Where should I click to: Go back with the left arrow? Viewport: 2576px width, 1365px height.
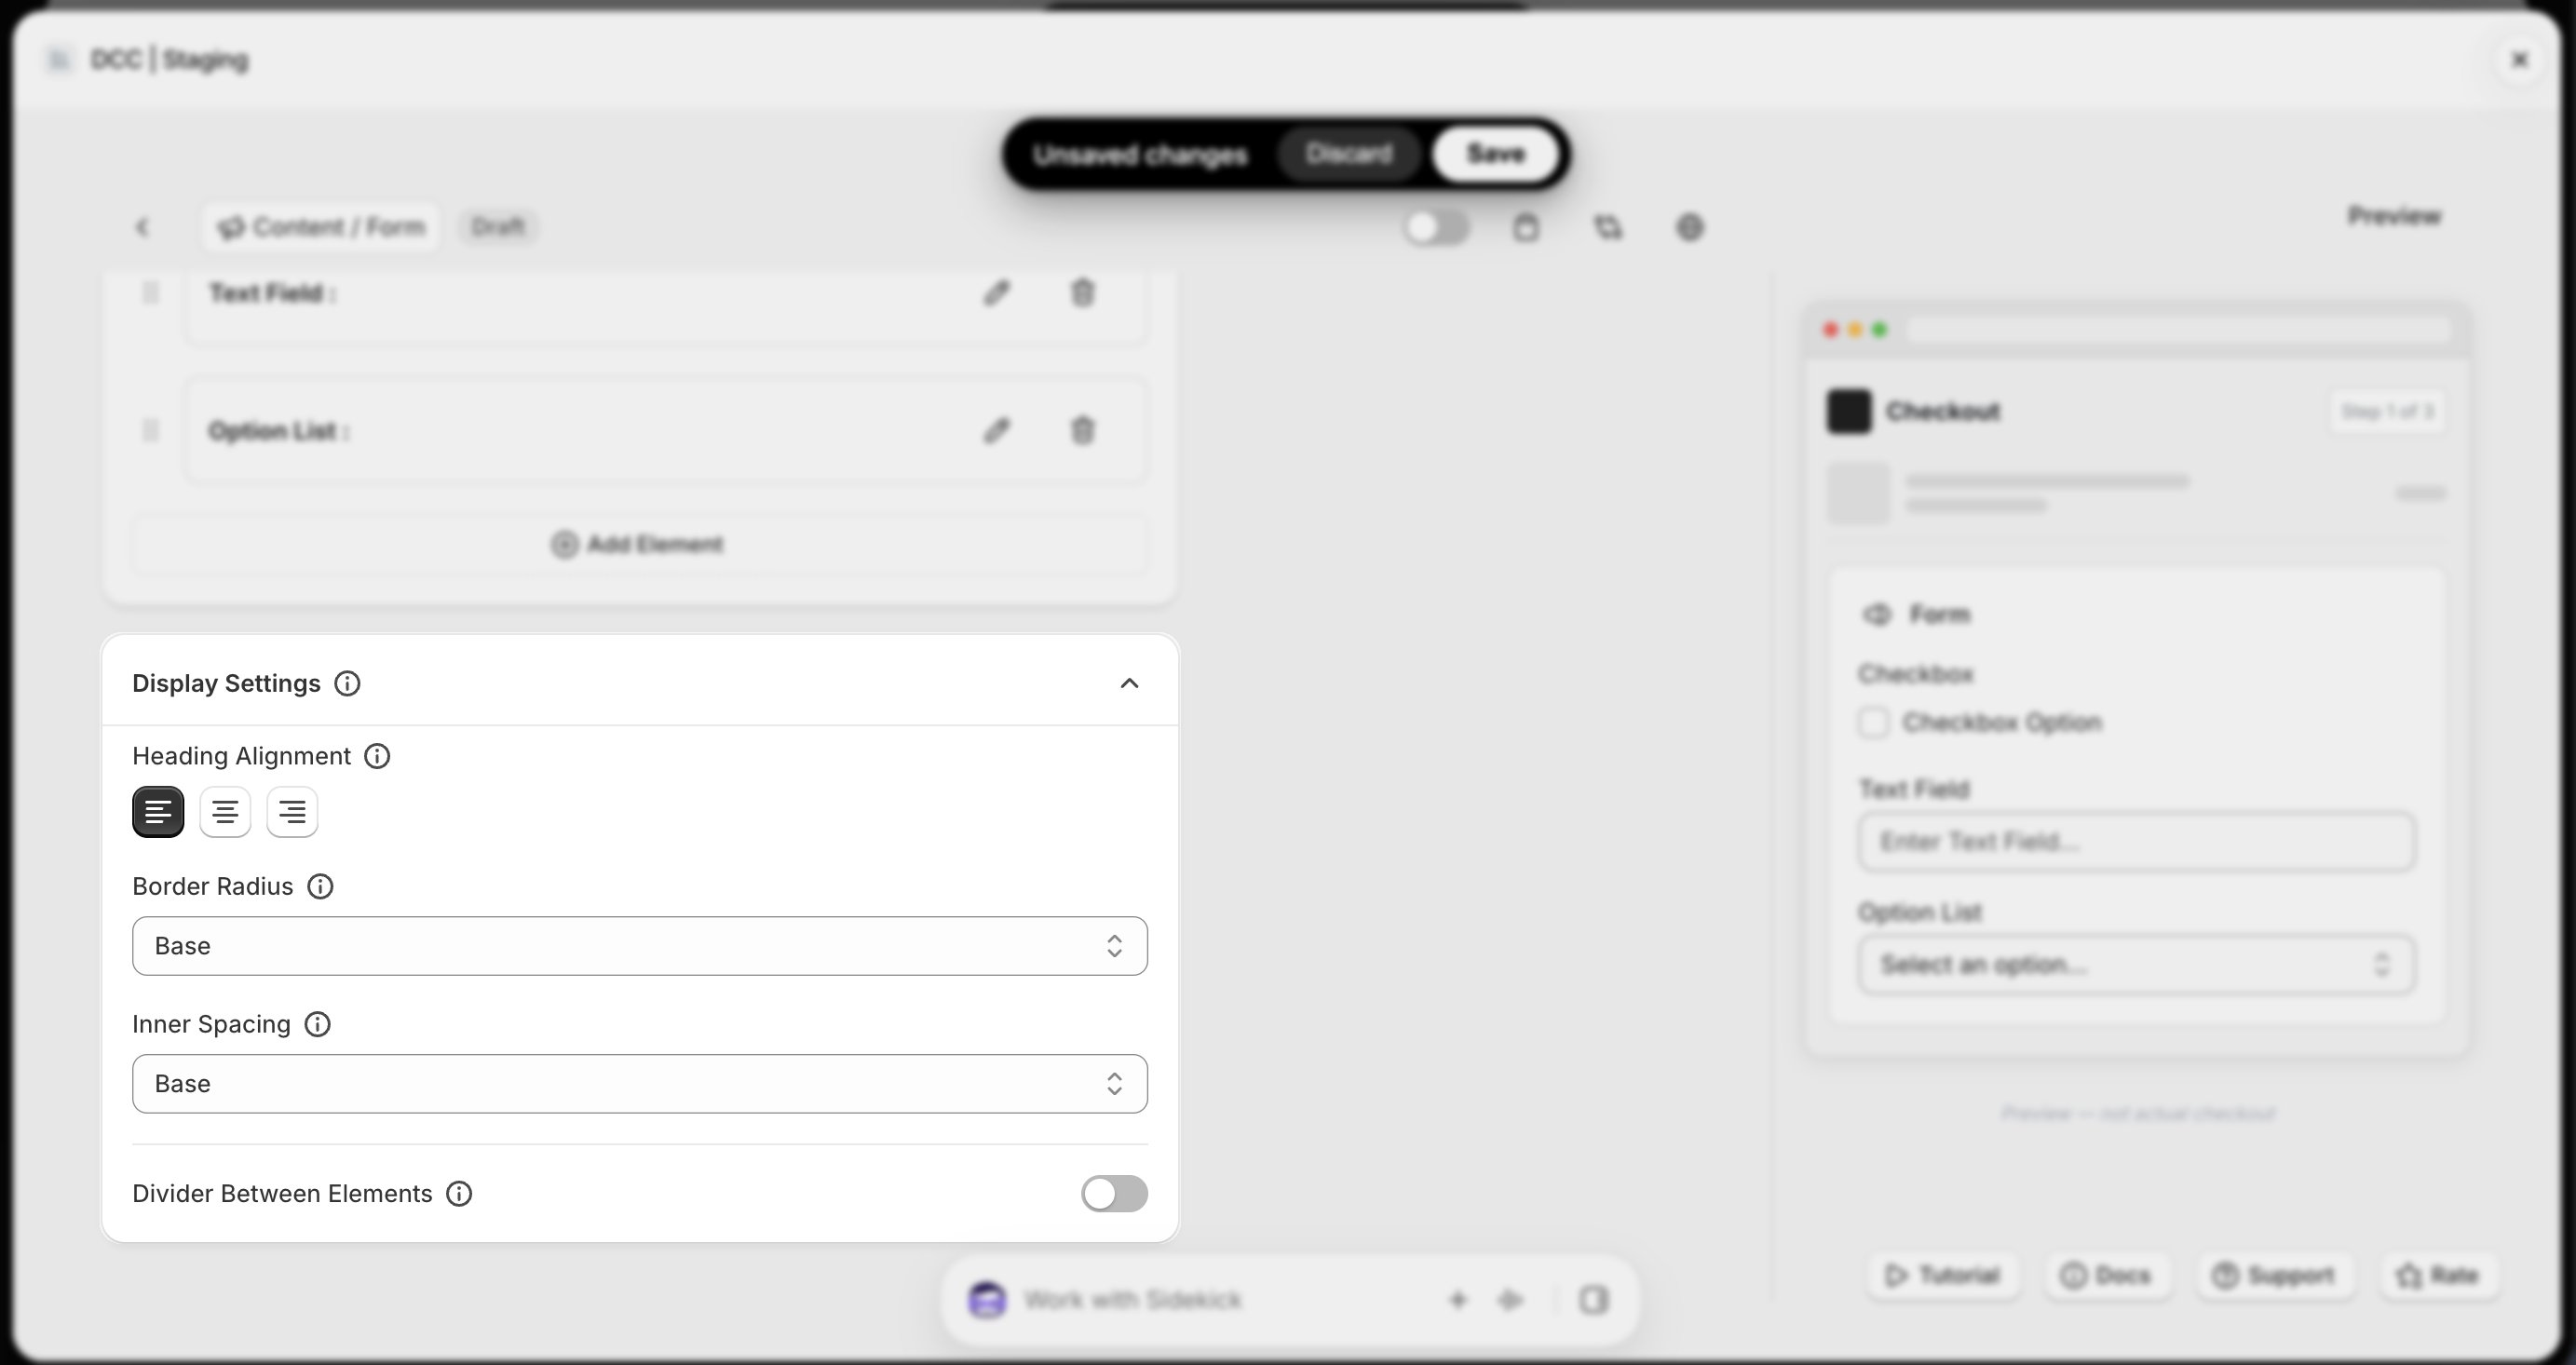point(142,227)
